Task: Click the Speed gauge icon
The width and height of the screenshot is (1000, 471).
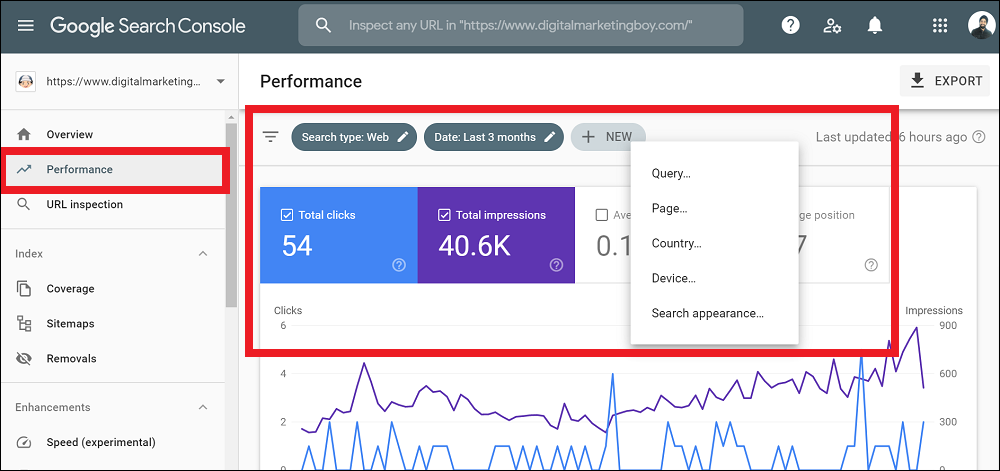Action: (x=24, y=442)
